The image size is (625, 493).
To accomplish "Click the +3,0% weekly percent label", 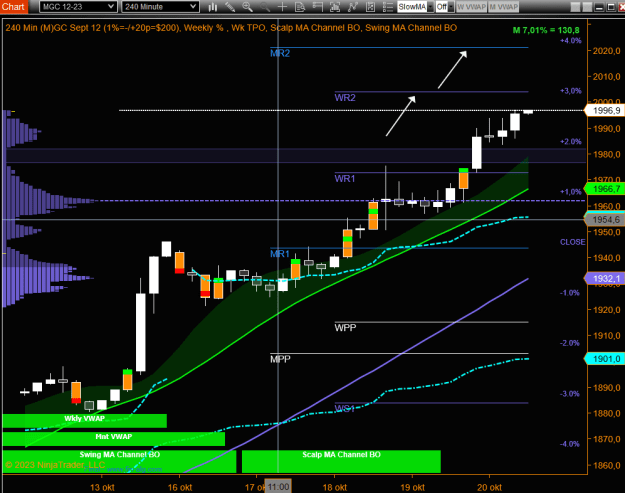I will tap(570, 91).
